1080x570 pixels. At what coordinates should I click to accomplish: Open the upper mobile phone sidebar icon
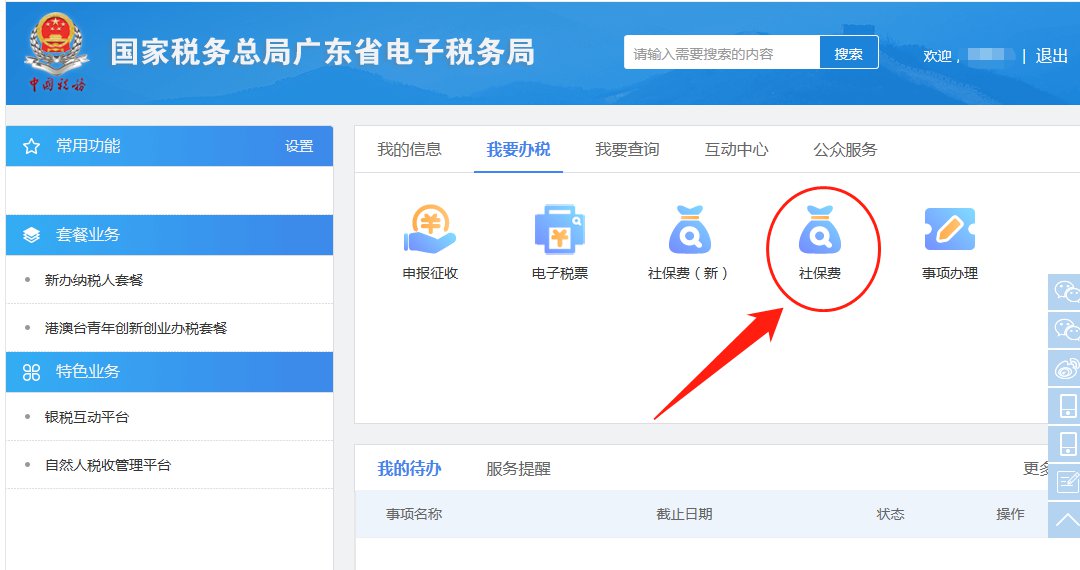[1065, 405]
